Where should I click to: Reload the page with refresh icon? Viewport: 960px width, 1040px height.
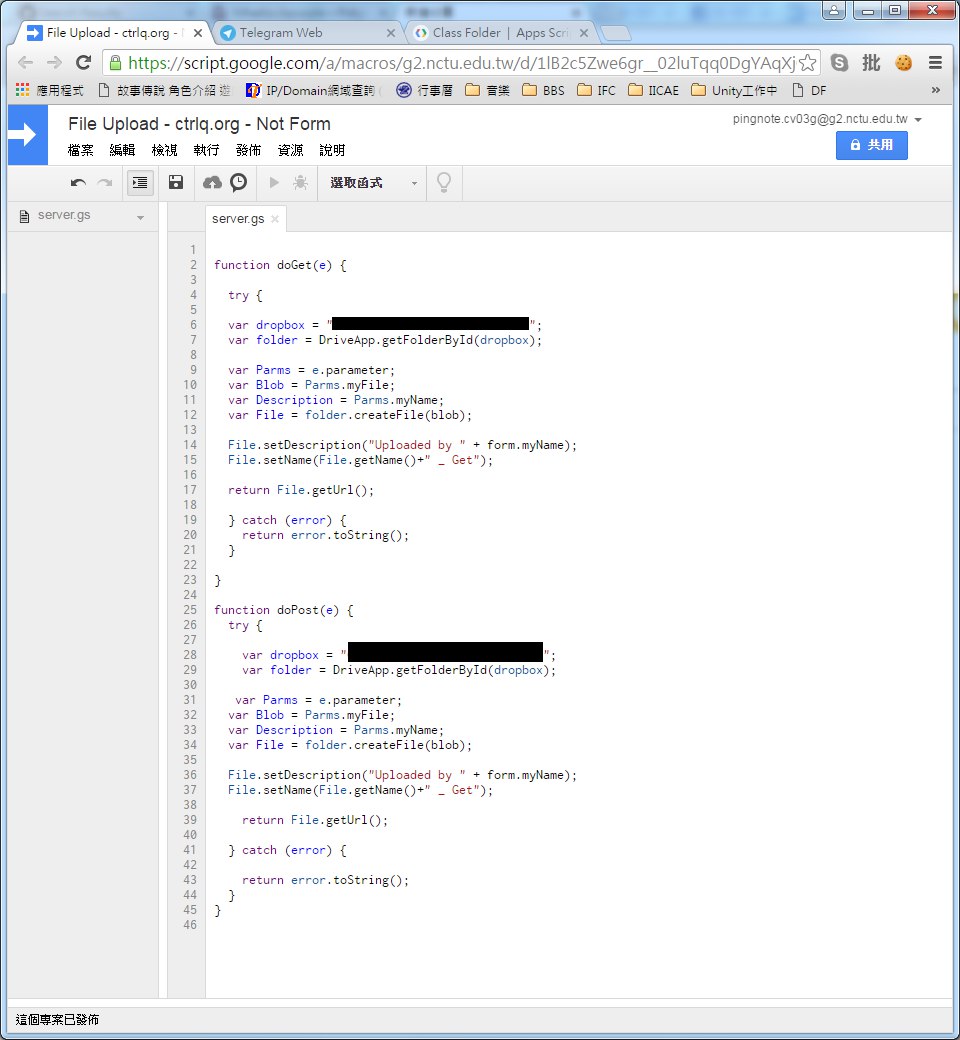click(x=84, y=63)
